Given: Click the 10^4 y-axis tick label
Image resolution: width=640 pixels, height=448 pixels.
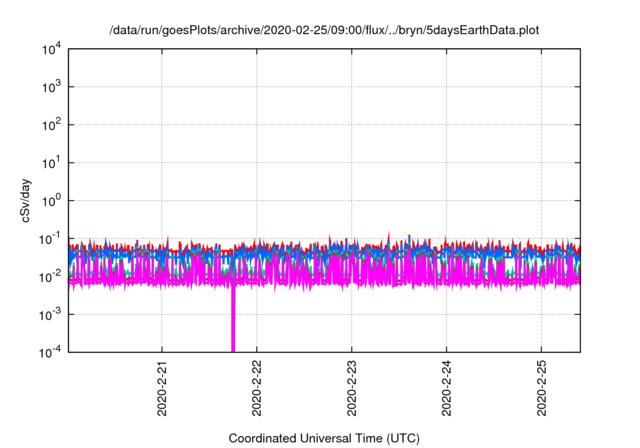Looking at the screenshot, I should click(52, 50).
